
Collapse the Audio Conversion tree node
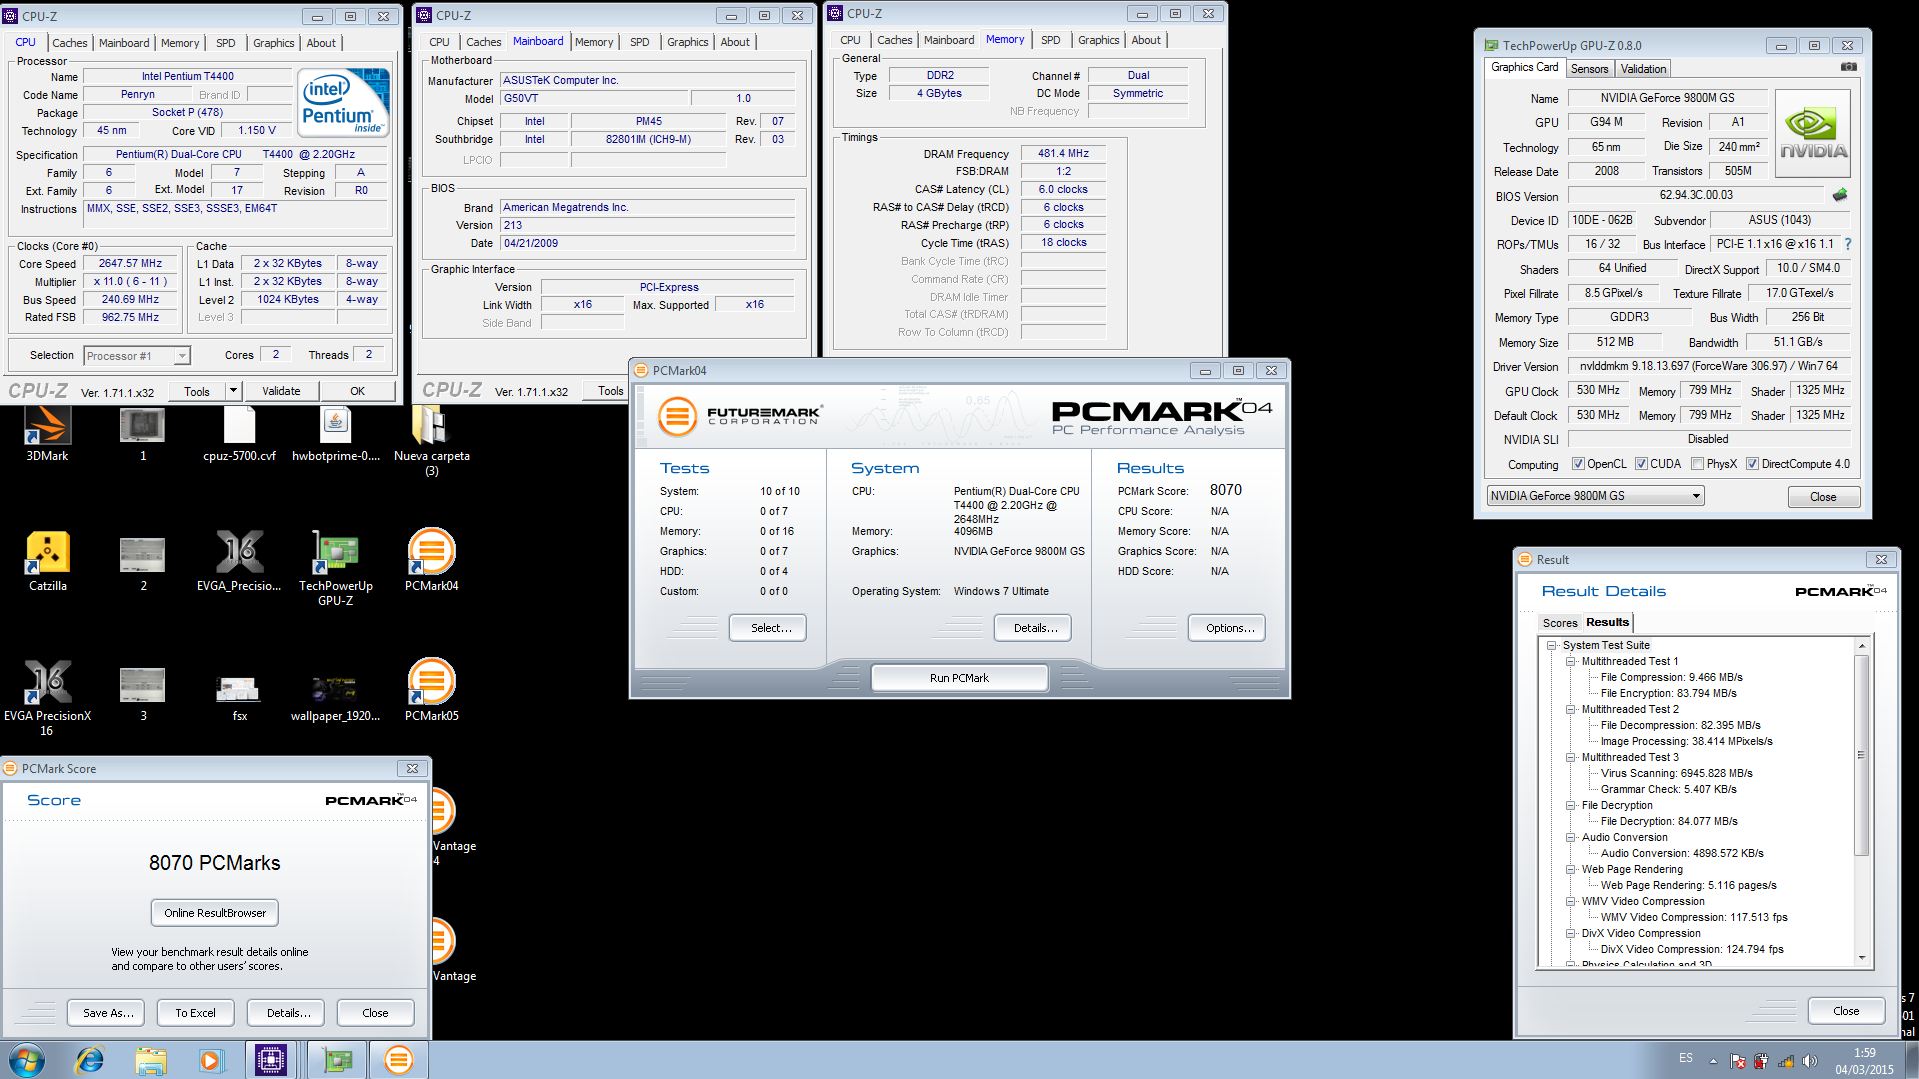[1571, 838]
